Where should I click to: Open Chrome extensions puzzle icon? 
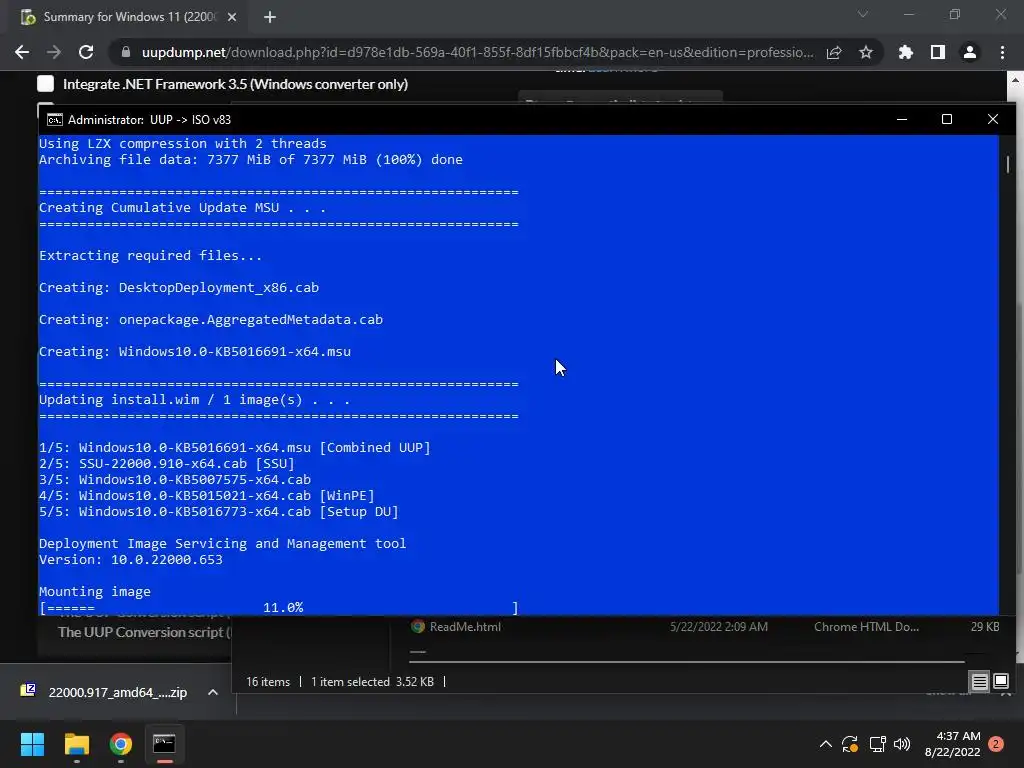906,52
